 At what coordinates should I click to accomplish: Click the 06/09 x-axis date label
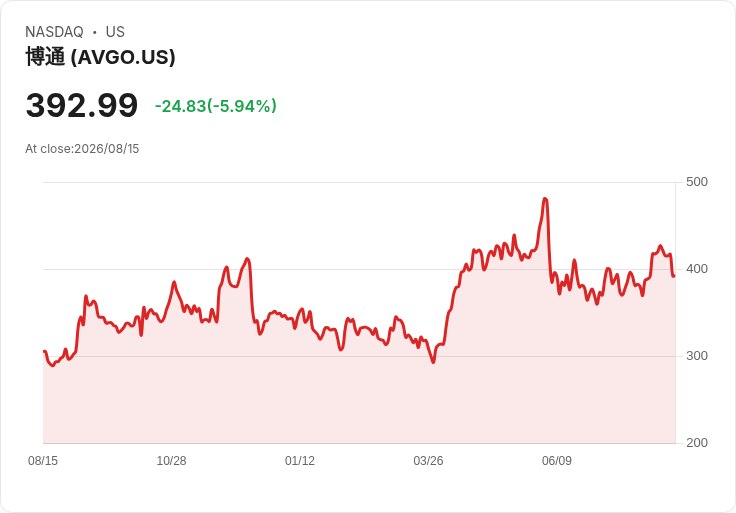tap(557, 460)
